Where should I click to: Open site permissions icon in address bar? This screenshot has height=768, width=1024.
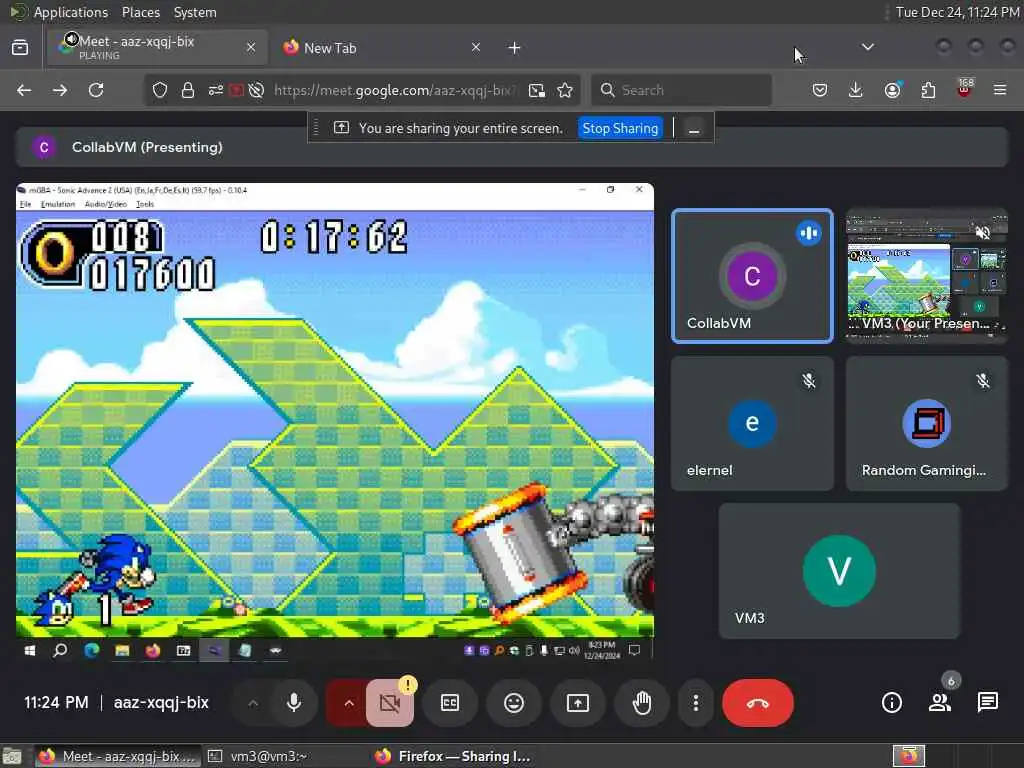216,90
